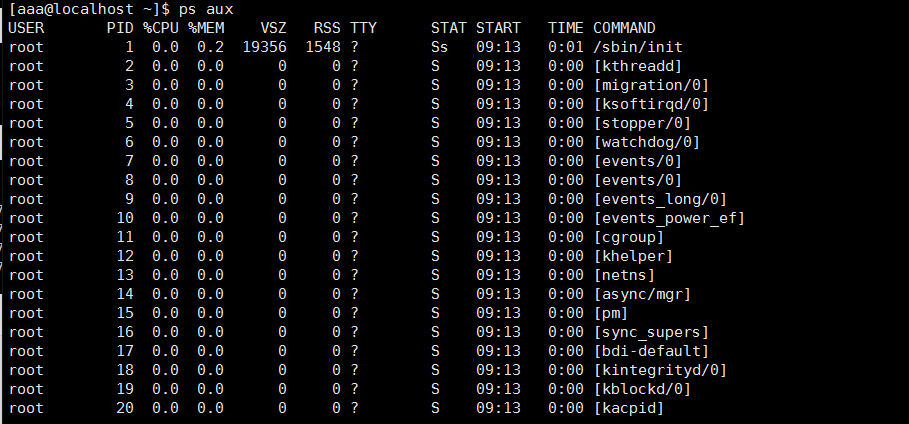This screenshot has width=909, height=424.
Task: Click the 0.2 memory percentage value
Action: (x=210, y=47)
